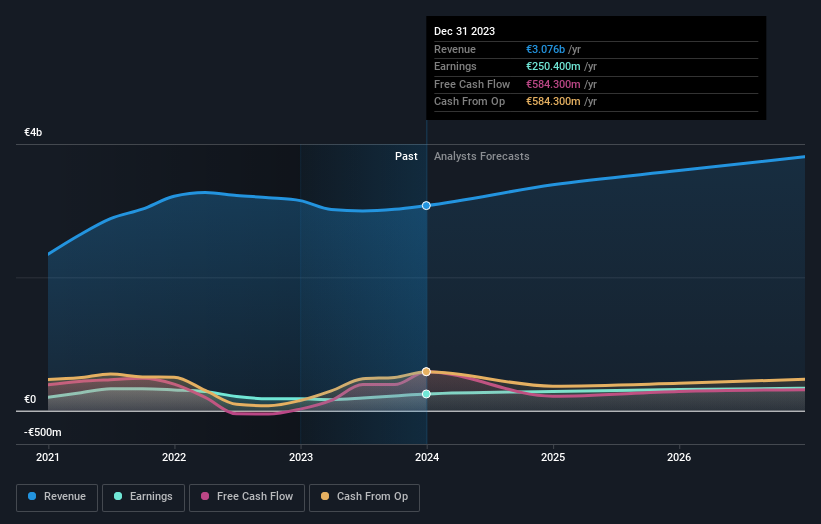Click the Dec 31 2023 tooltip date
The height and width of the screenshot is (524, 821).
coord(464,31)
